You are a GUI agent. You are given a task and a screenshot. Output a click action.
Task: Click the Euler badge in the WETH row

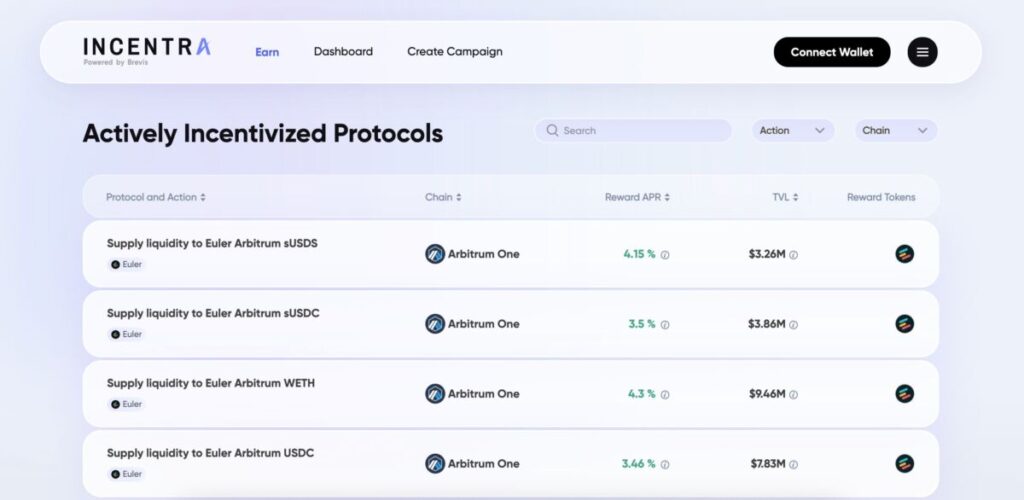click(x=126, y=404)
